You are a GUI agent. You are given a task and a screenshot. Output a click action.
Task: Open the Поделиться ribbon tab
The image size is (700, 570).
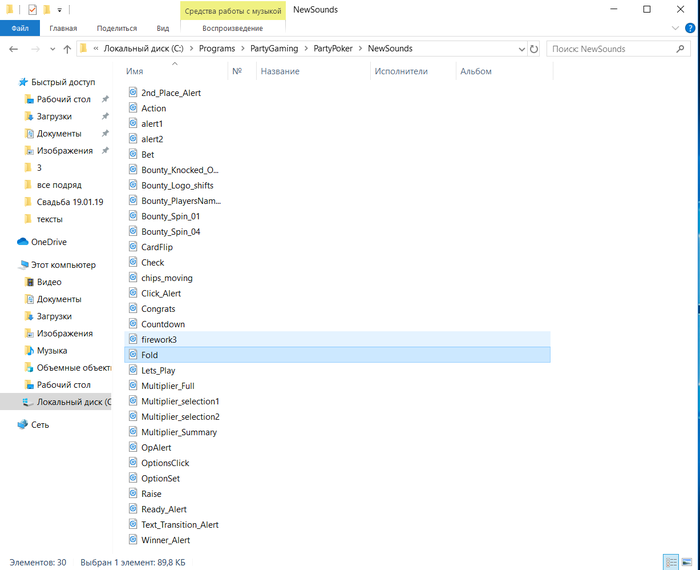point(117,28)
